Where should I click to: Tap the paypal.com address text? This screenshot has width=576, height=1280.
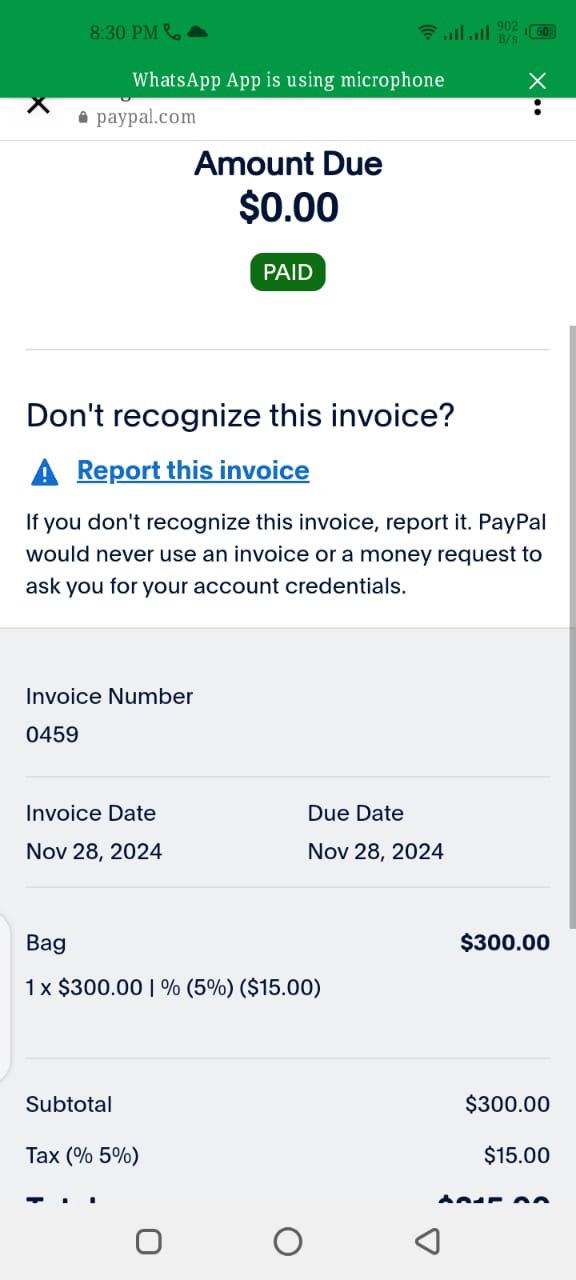(146, 117)
